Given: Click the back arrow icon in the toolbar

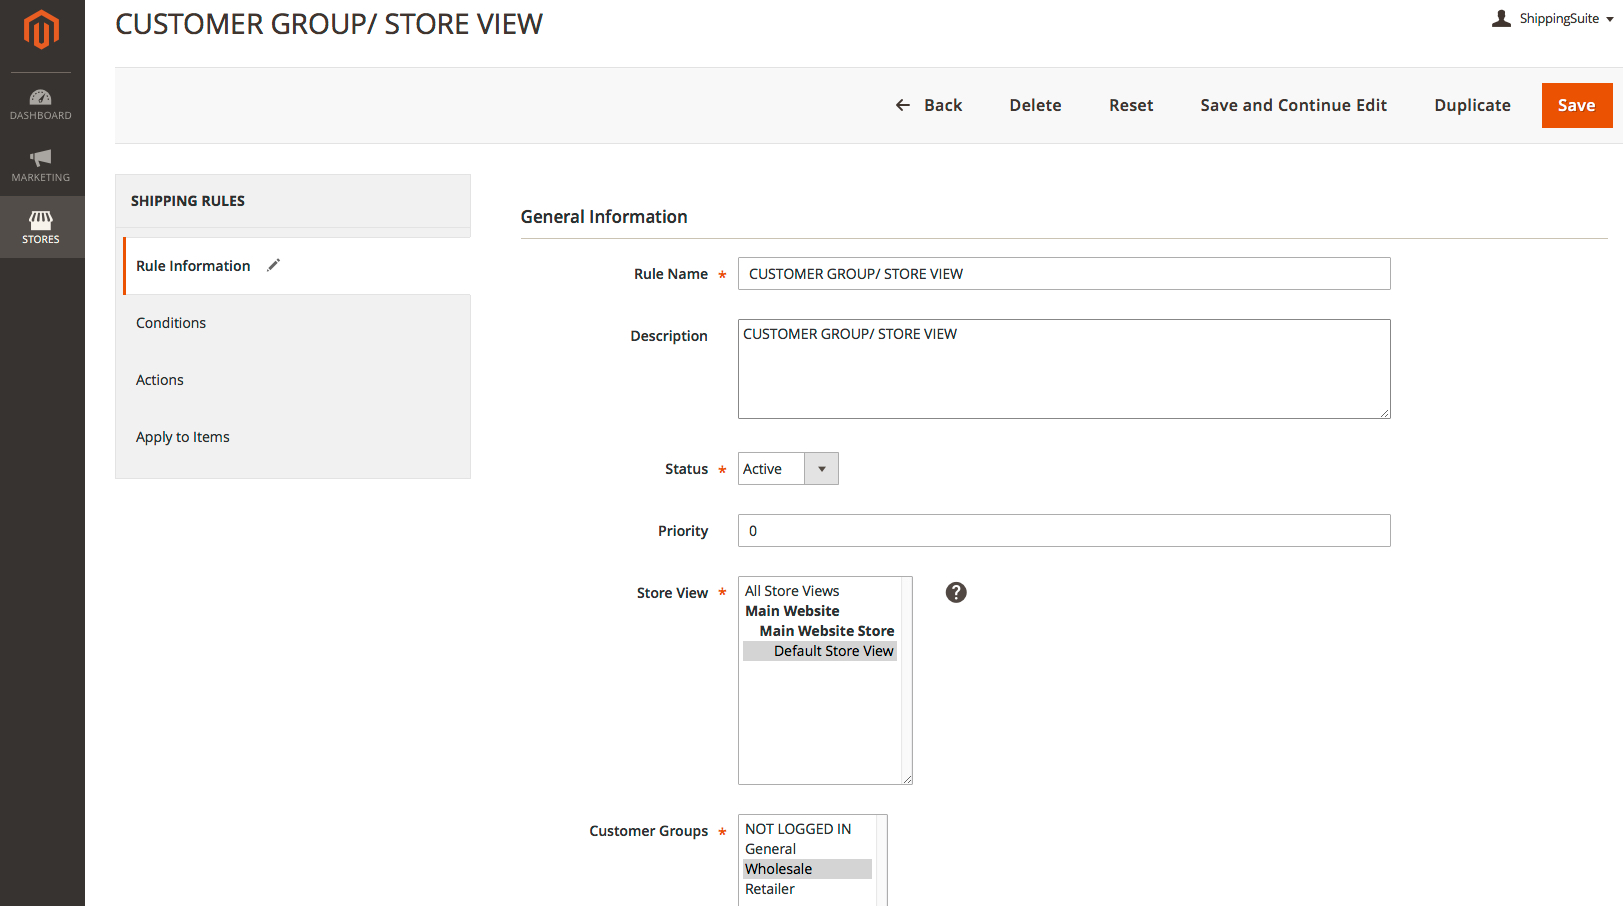Looking at the screenshot, I should 901,105.
